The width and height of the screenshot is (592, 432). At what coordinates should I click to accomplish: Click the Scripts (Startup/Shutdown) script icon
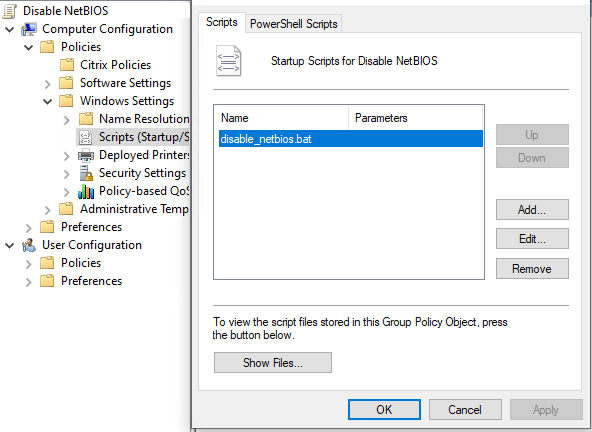[86, 137]
